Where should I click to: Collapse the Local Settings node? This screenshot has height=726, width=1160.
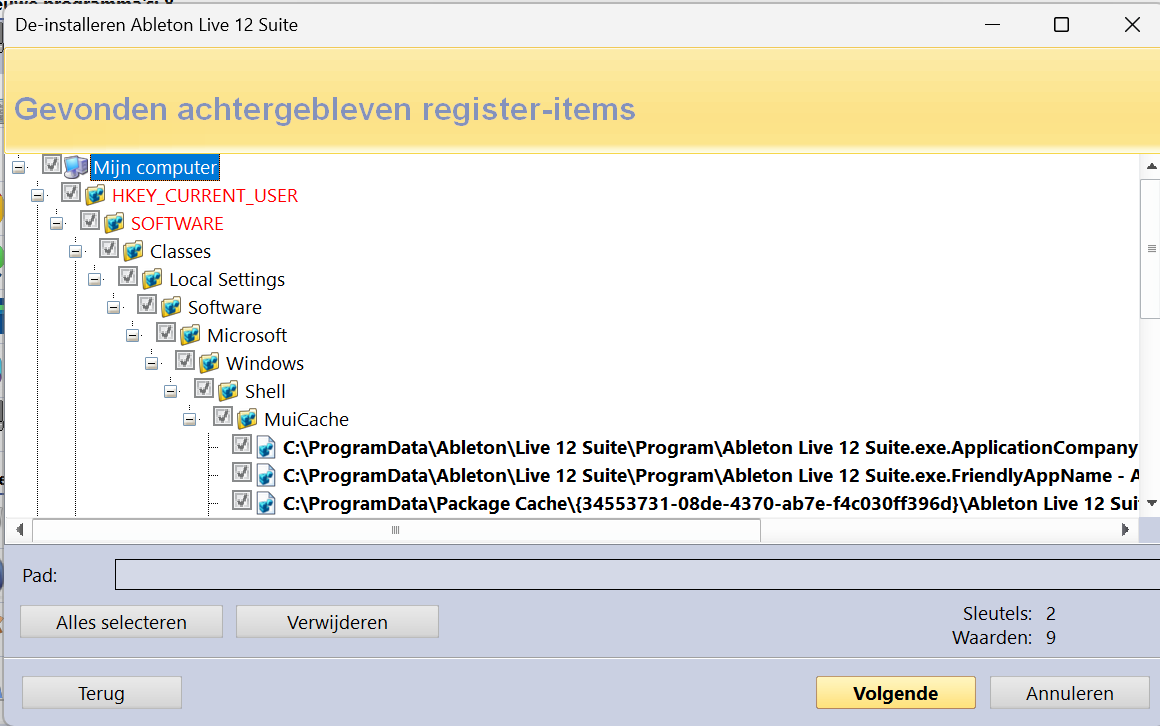point(95,280)
